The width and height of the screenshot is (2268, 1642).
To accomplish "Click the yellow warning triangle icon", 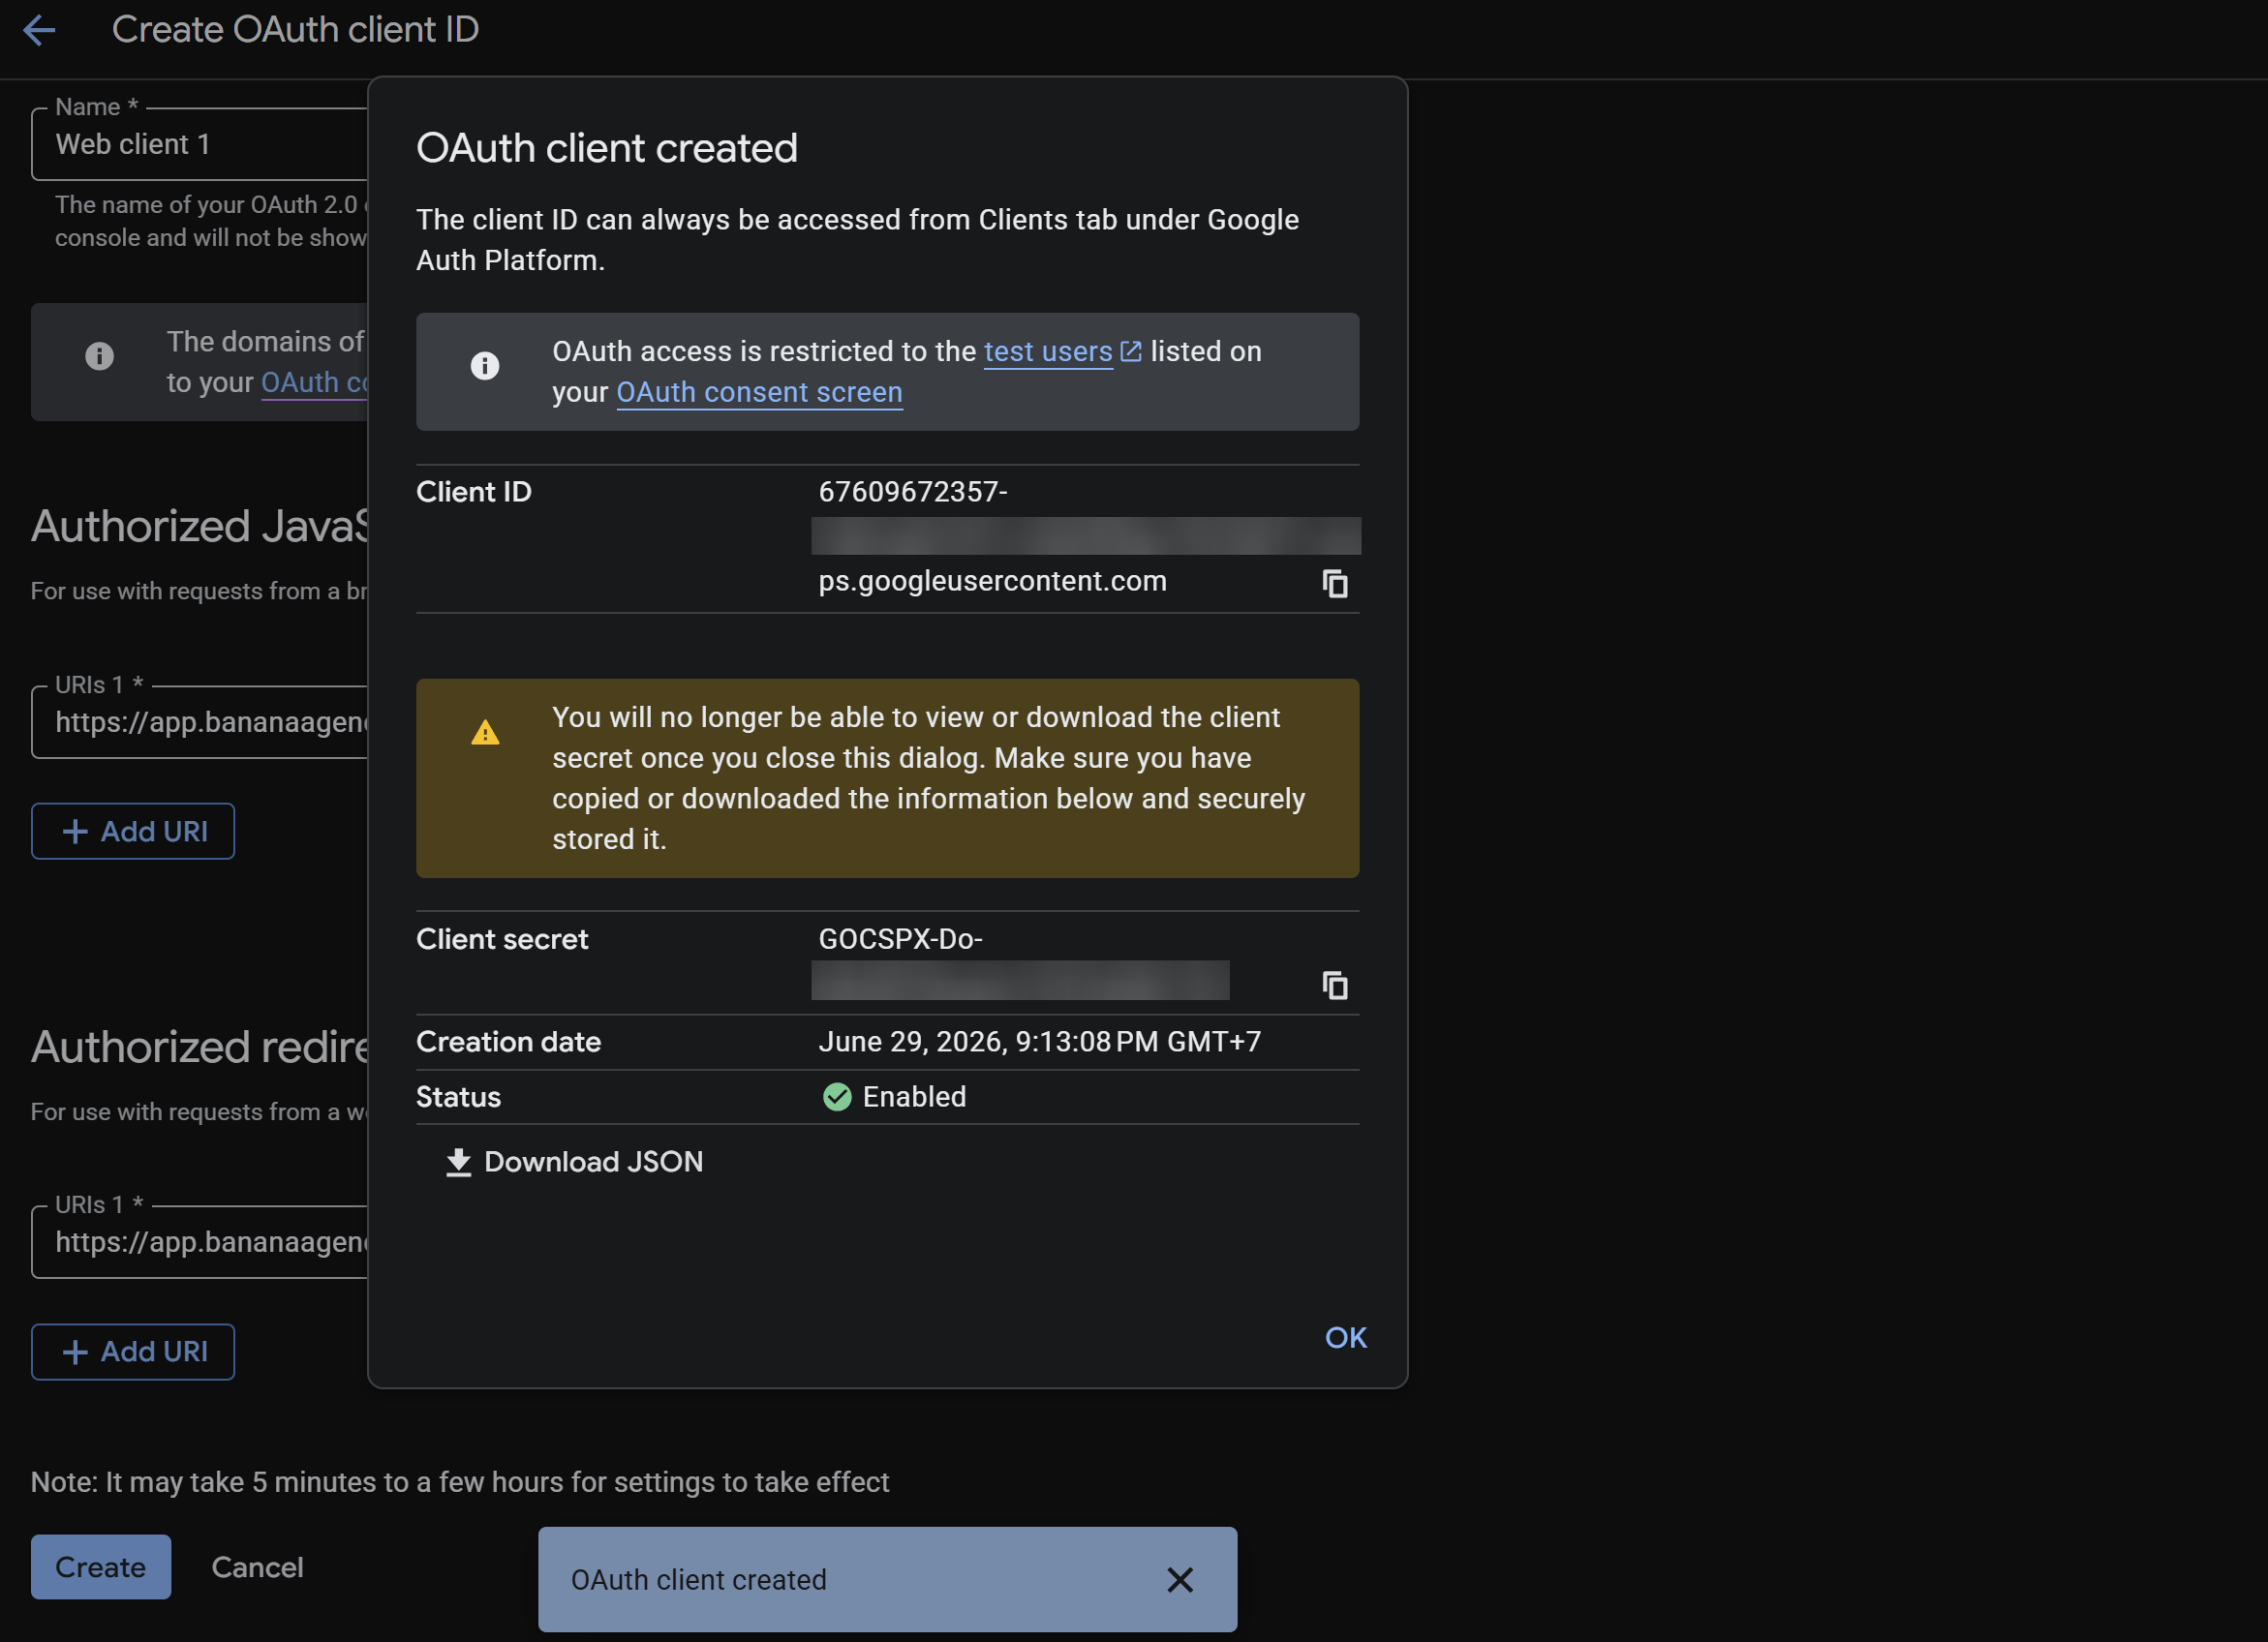I will click(485, 733).
